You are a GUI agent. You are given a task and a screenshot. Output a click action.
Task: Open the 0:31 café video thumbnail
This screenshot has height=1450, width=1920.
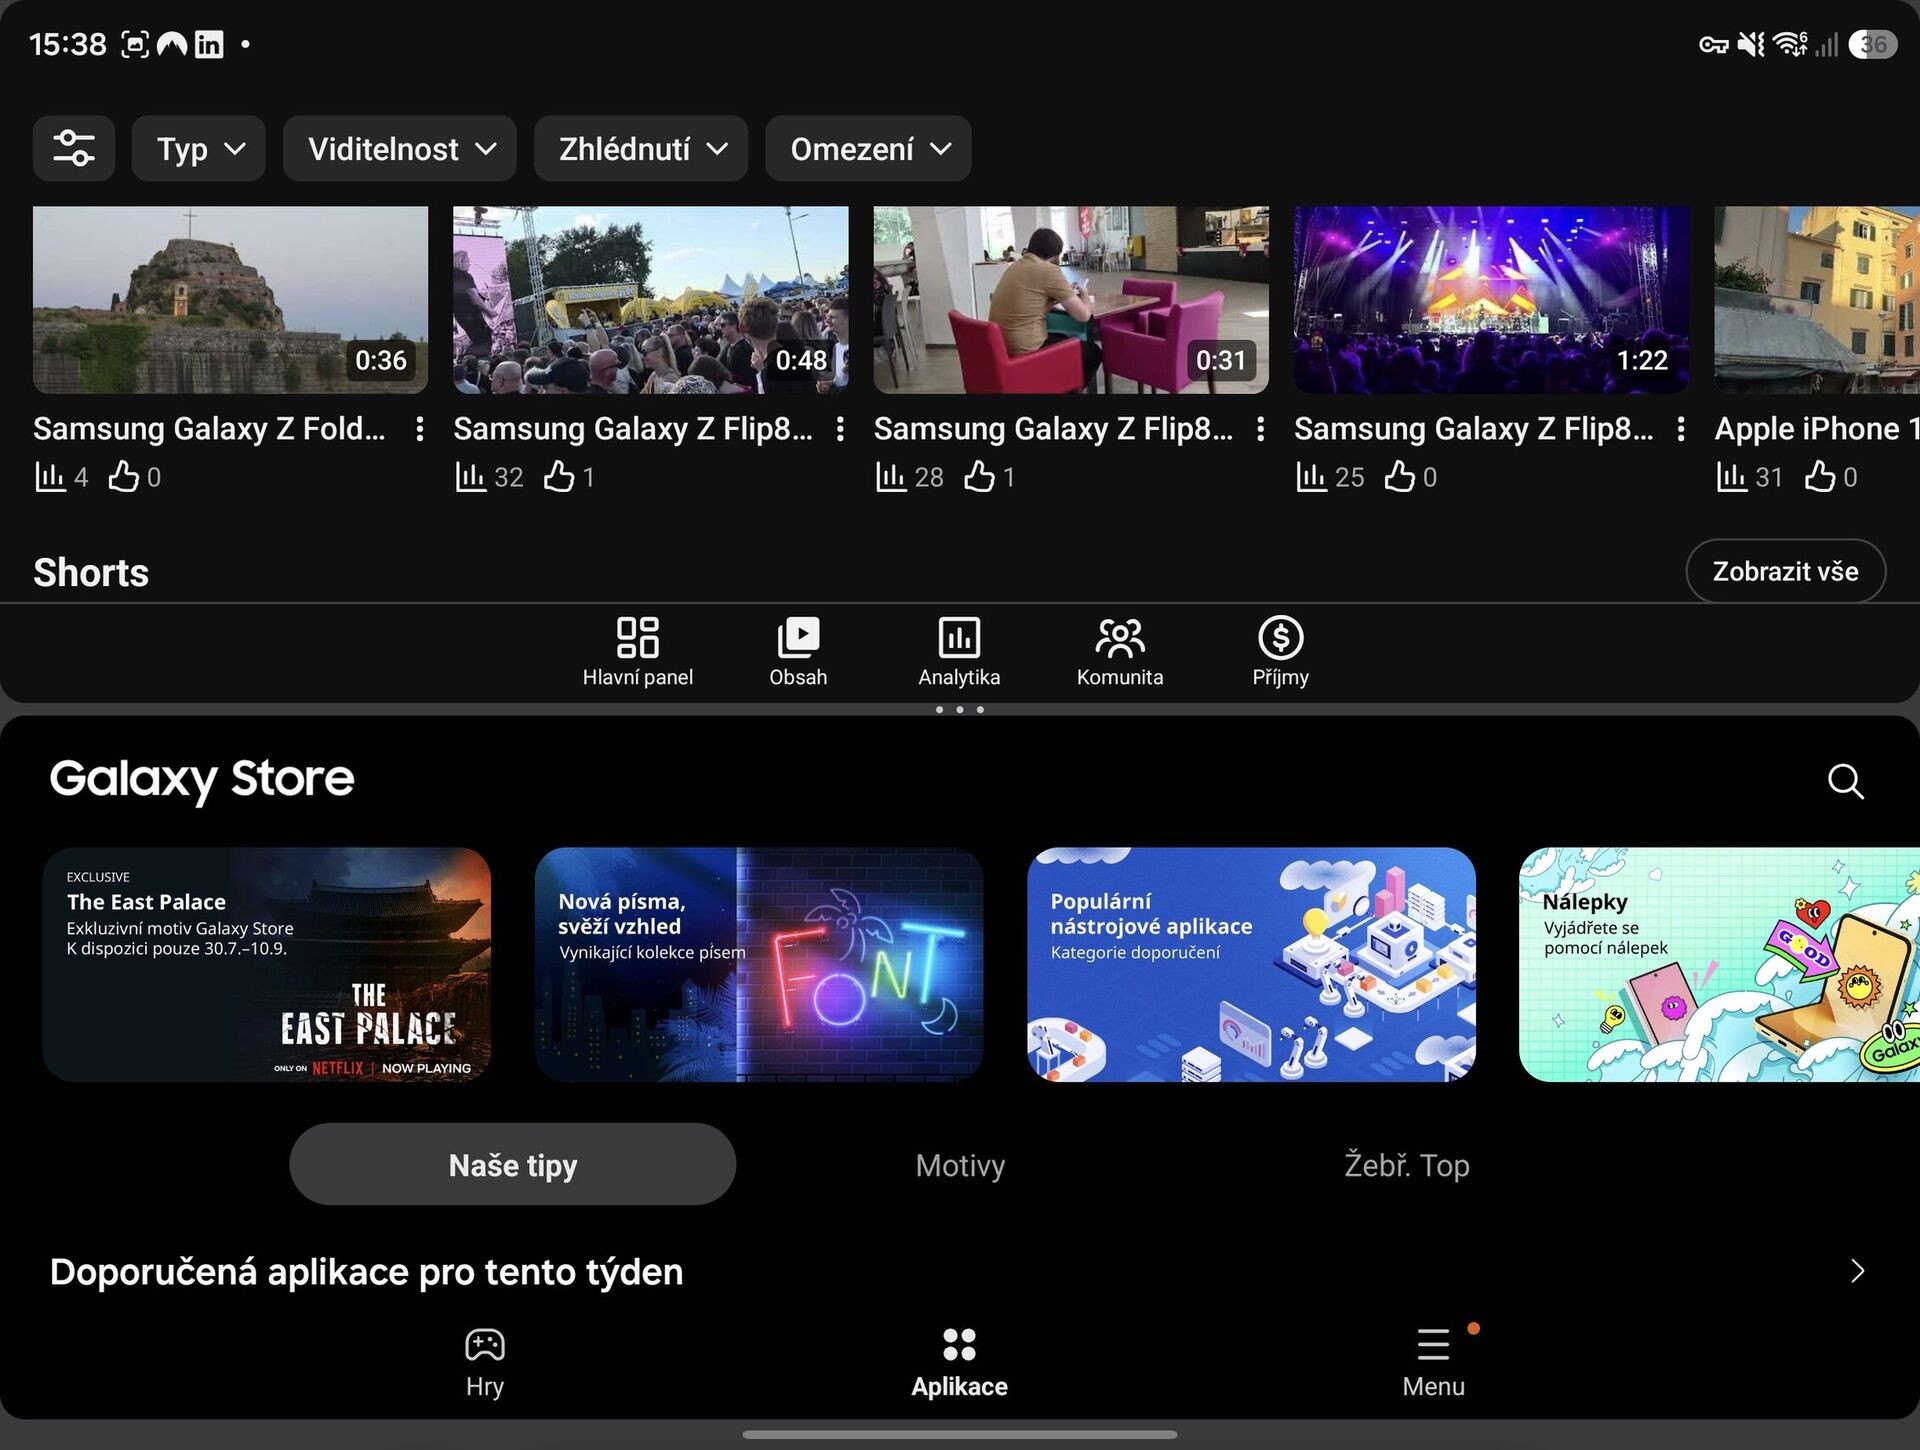click(1071, 300)
